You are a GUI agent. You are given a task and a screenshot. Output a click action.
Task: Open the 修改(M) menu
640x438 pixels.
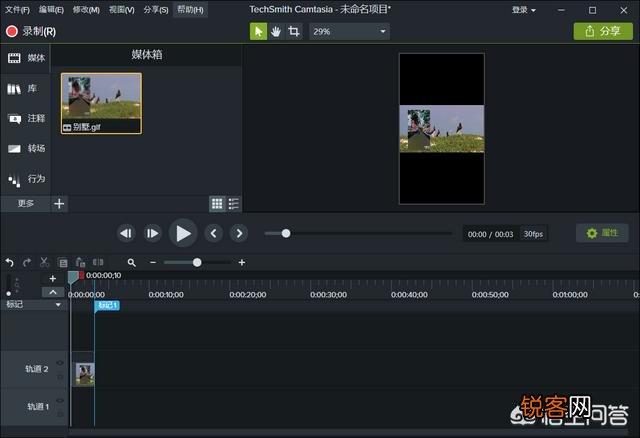(86, 9)
